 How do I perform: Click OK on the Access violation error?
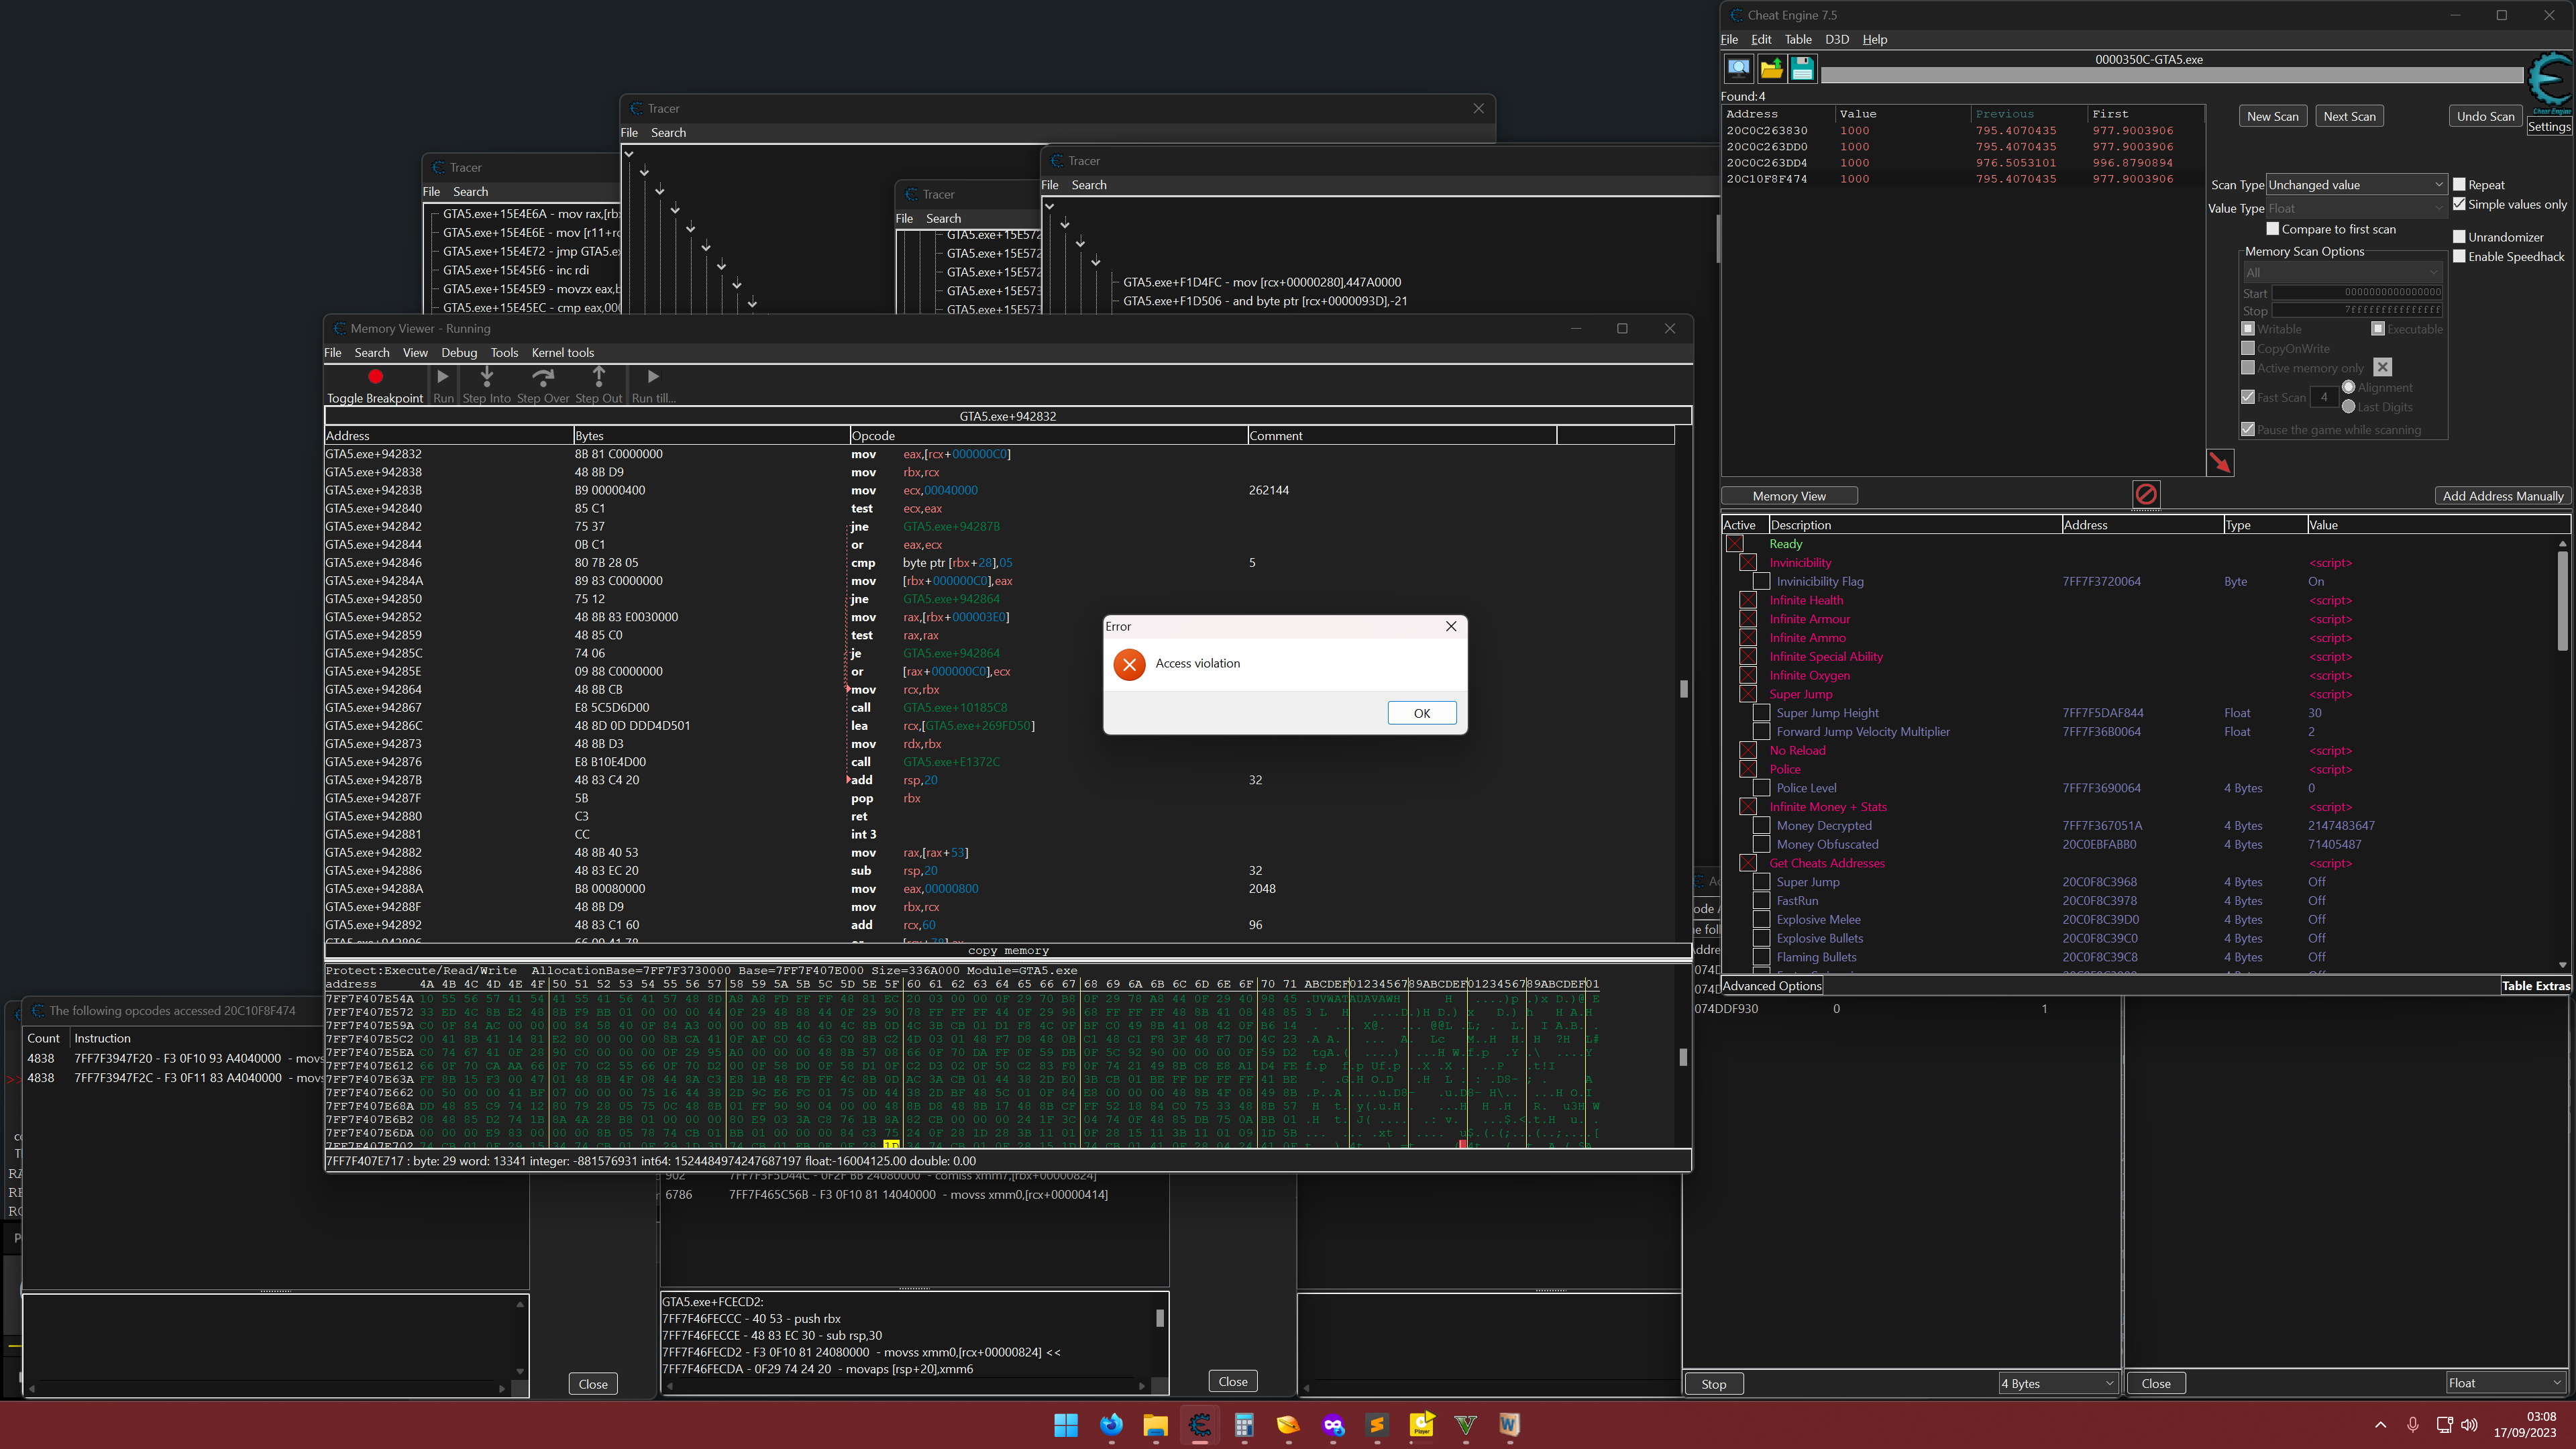click(1421, 713)
